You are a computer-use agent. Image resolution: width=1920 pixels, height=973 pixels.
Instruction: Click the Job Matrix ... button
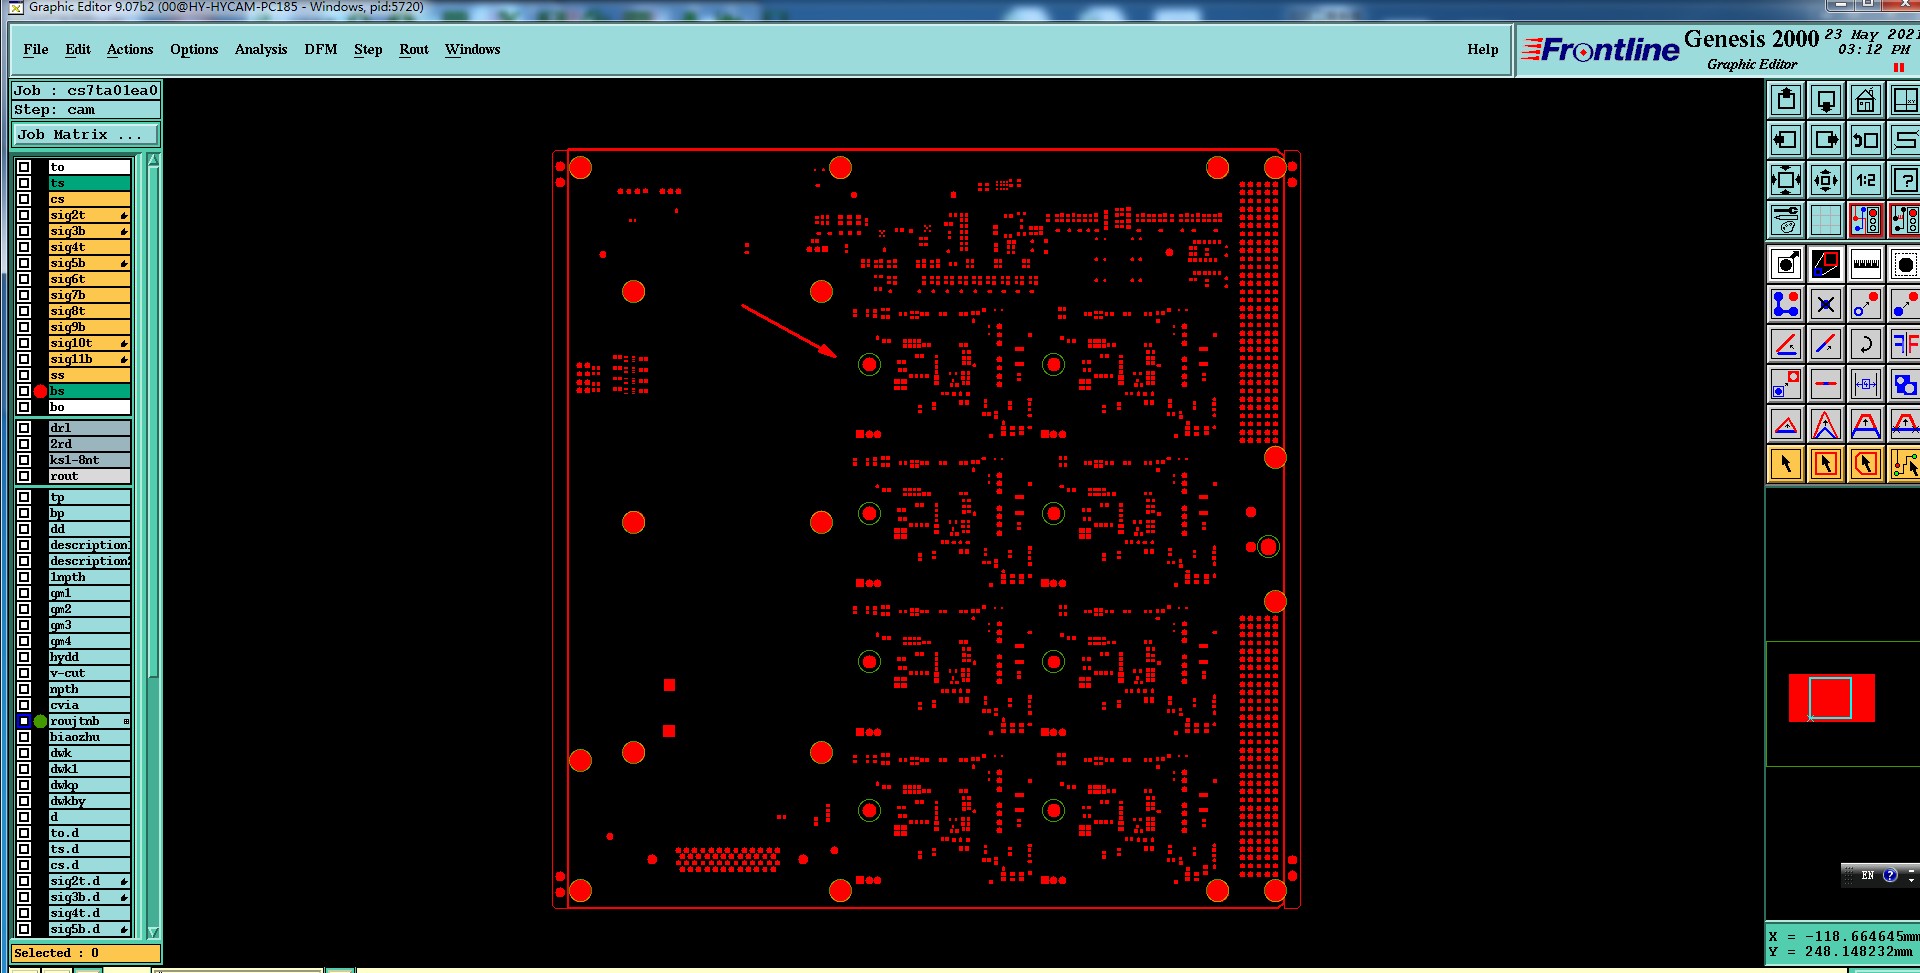[86, 134]
